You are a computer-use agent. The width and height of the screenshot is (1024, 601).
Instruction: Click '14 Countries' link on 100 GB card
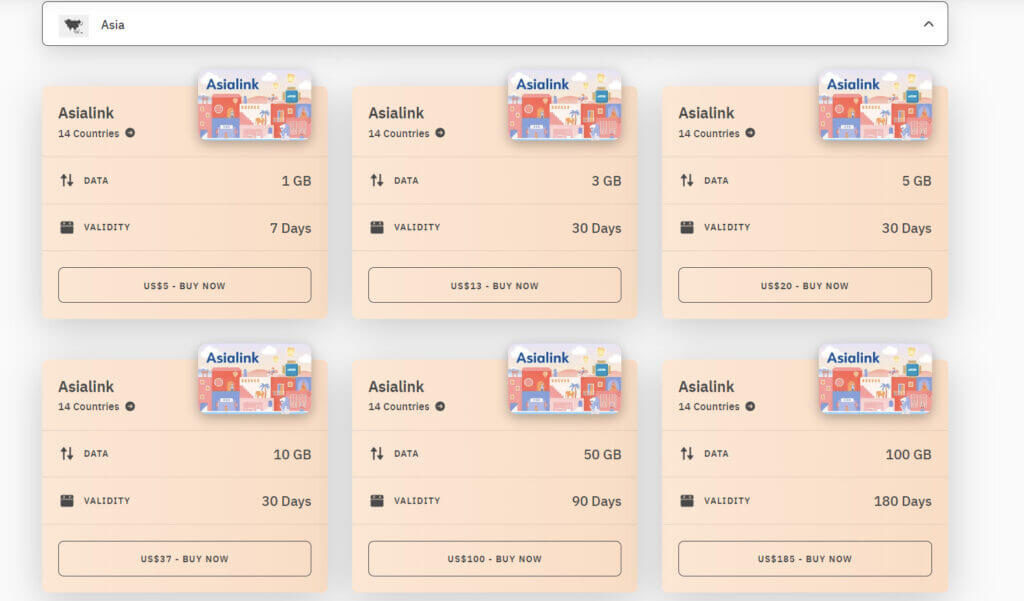[709, 406]
